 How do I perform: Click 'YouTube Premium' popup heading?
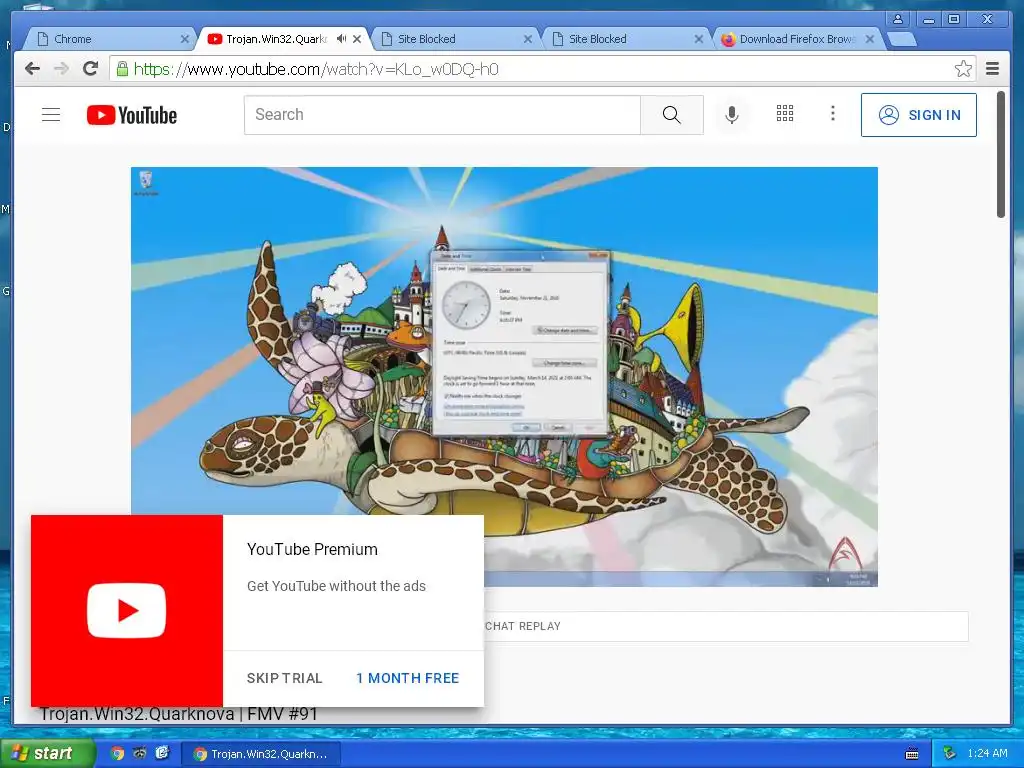coord(312,549)
